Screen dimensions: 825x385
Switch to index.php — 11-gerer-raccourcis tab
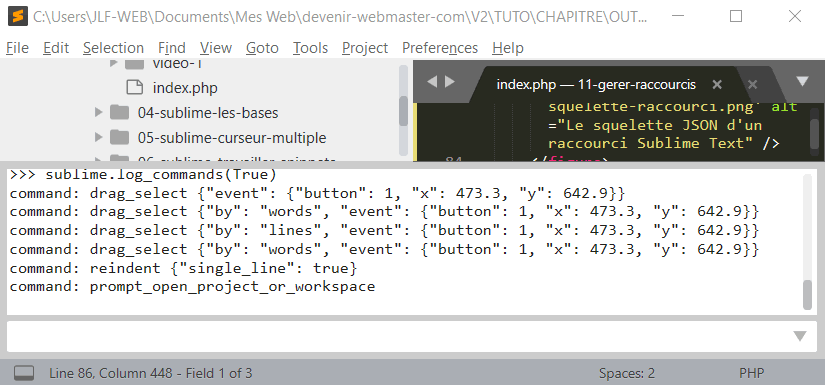596,84
